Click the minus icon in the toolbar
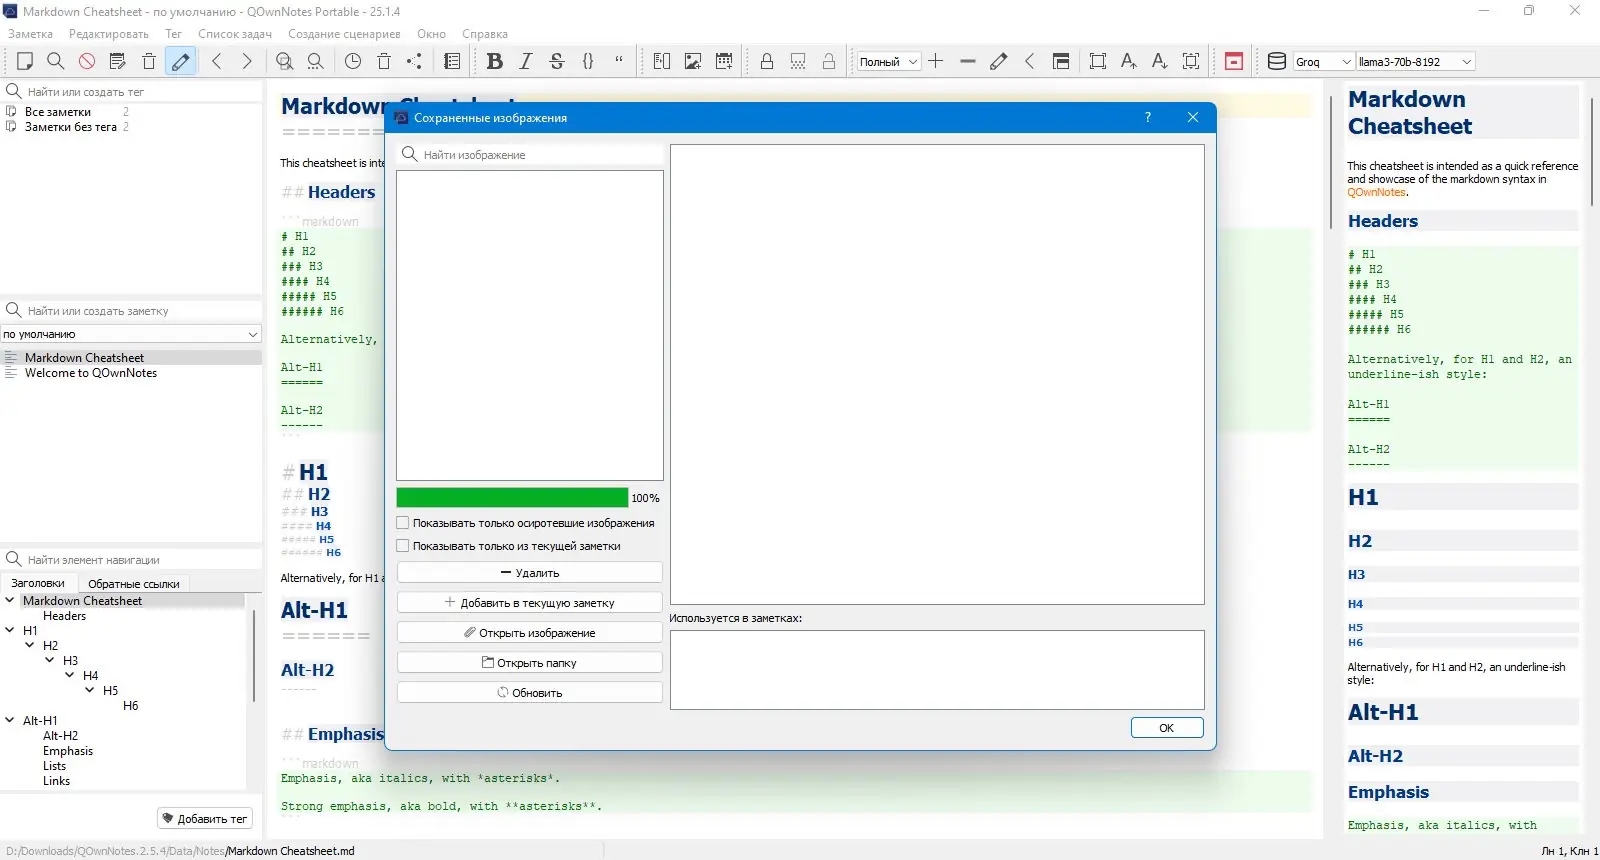 pos(967,61)
